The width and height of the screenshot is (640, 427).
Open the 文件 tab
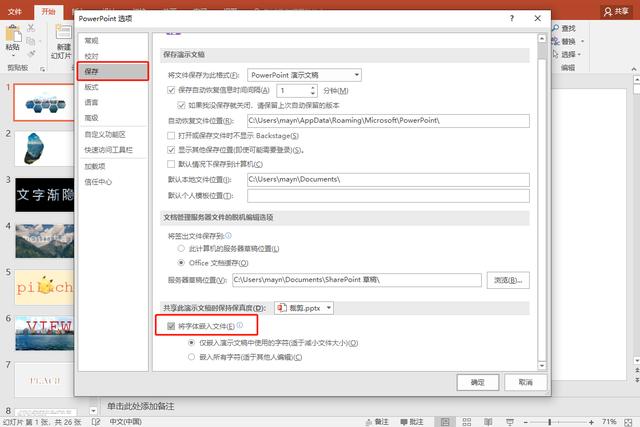click(x=15, y=11)
